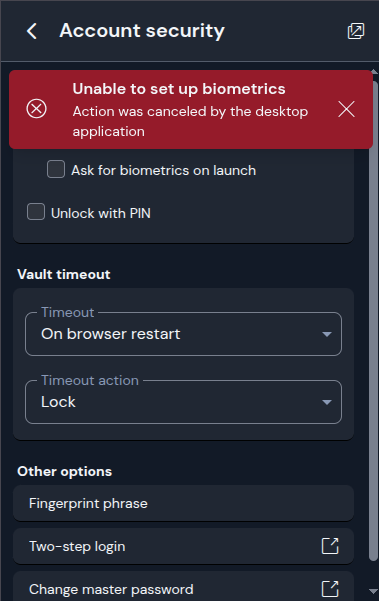Enable Ask for biometrics on launch checkbox

tap(56, 169)
